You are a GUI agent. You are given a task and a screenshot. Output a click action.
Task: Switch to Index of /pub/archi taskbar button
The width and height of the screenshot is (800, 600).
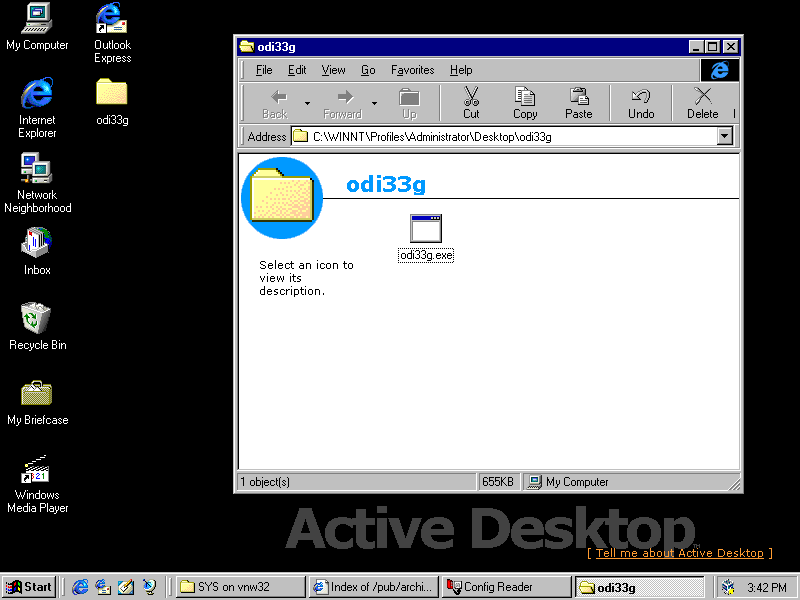coord(373,587)
